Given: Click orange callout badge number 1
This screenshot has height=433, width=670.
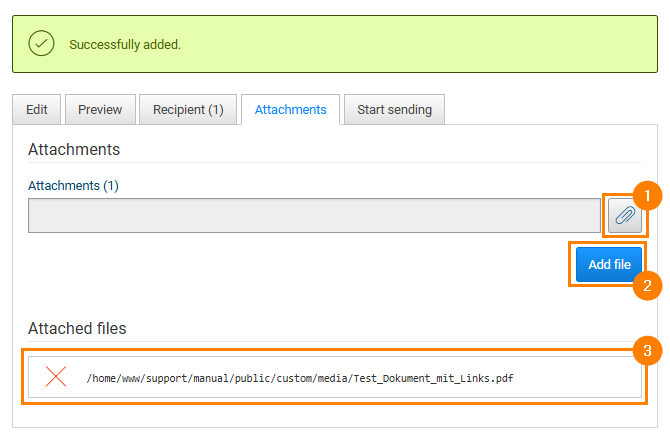Looking at the screenshot, I should tap(647, 196).
